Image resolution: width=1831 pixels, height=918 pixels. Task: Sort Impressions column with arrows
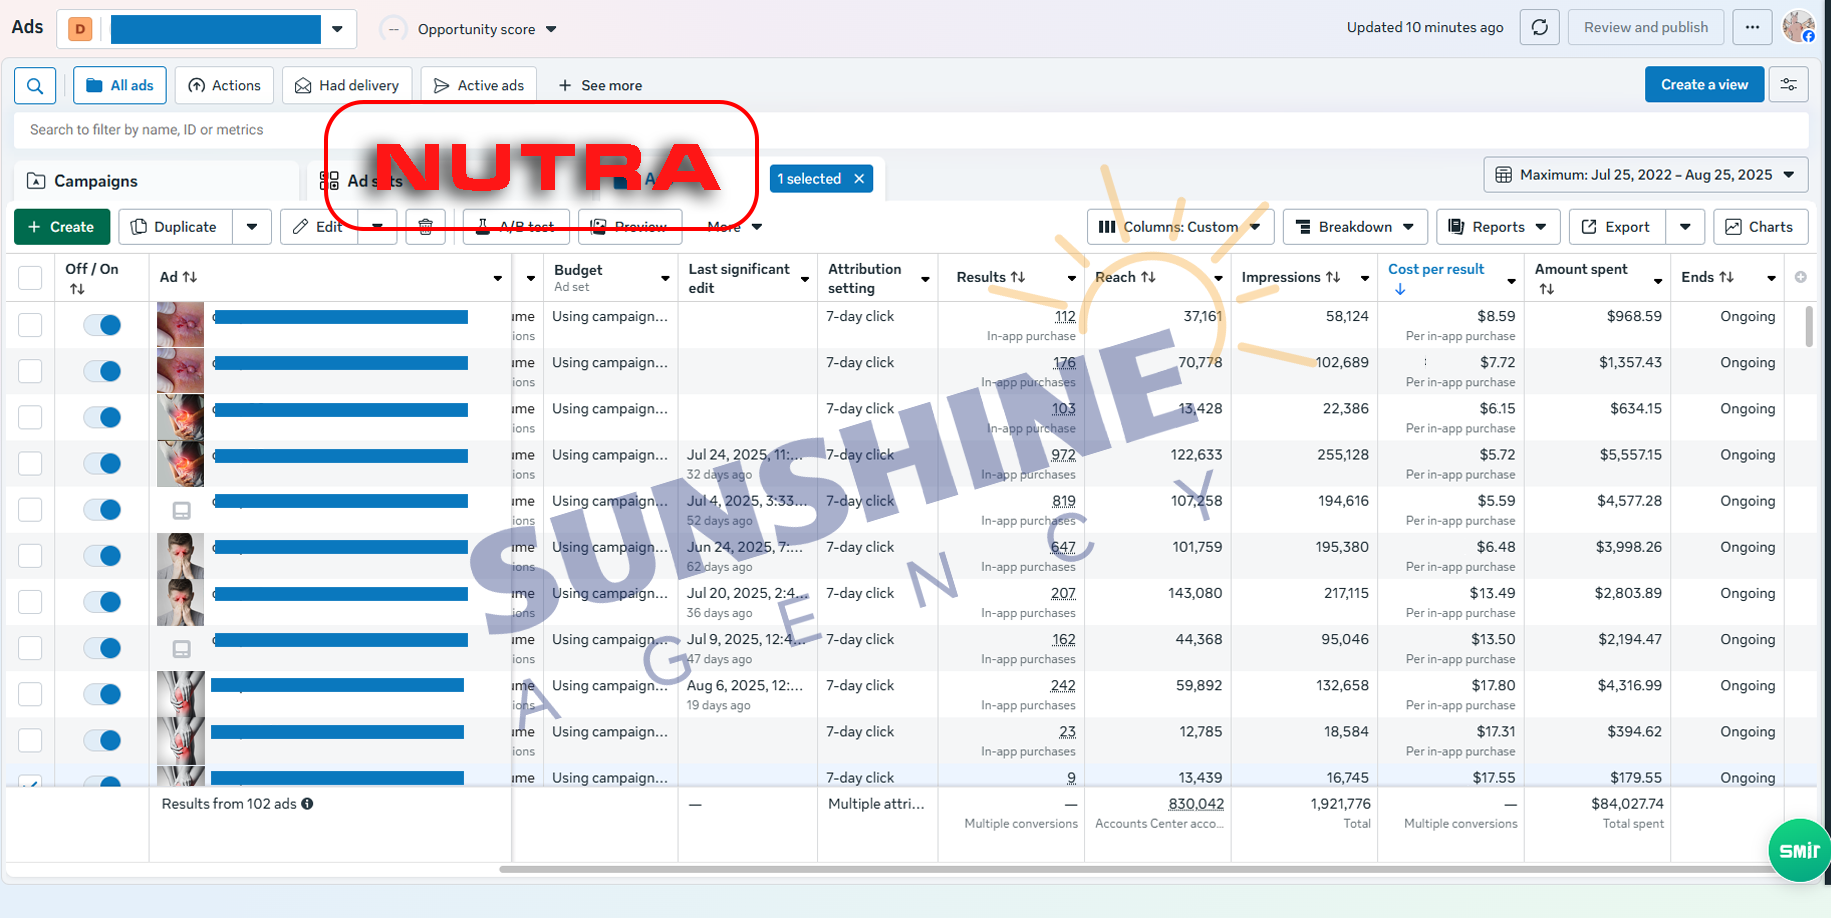[1332, 277]
